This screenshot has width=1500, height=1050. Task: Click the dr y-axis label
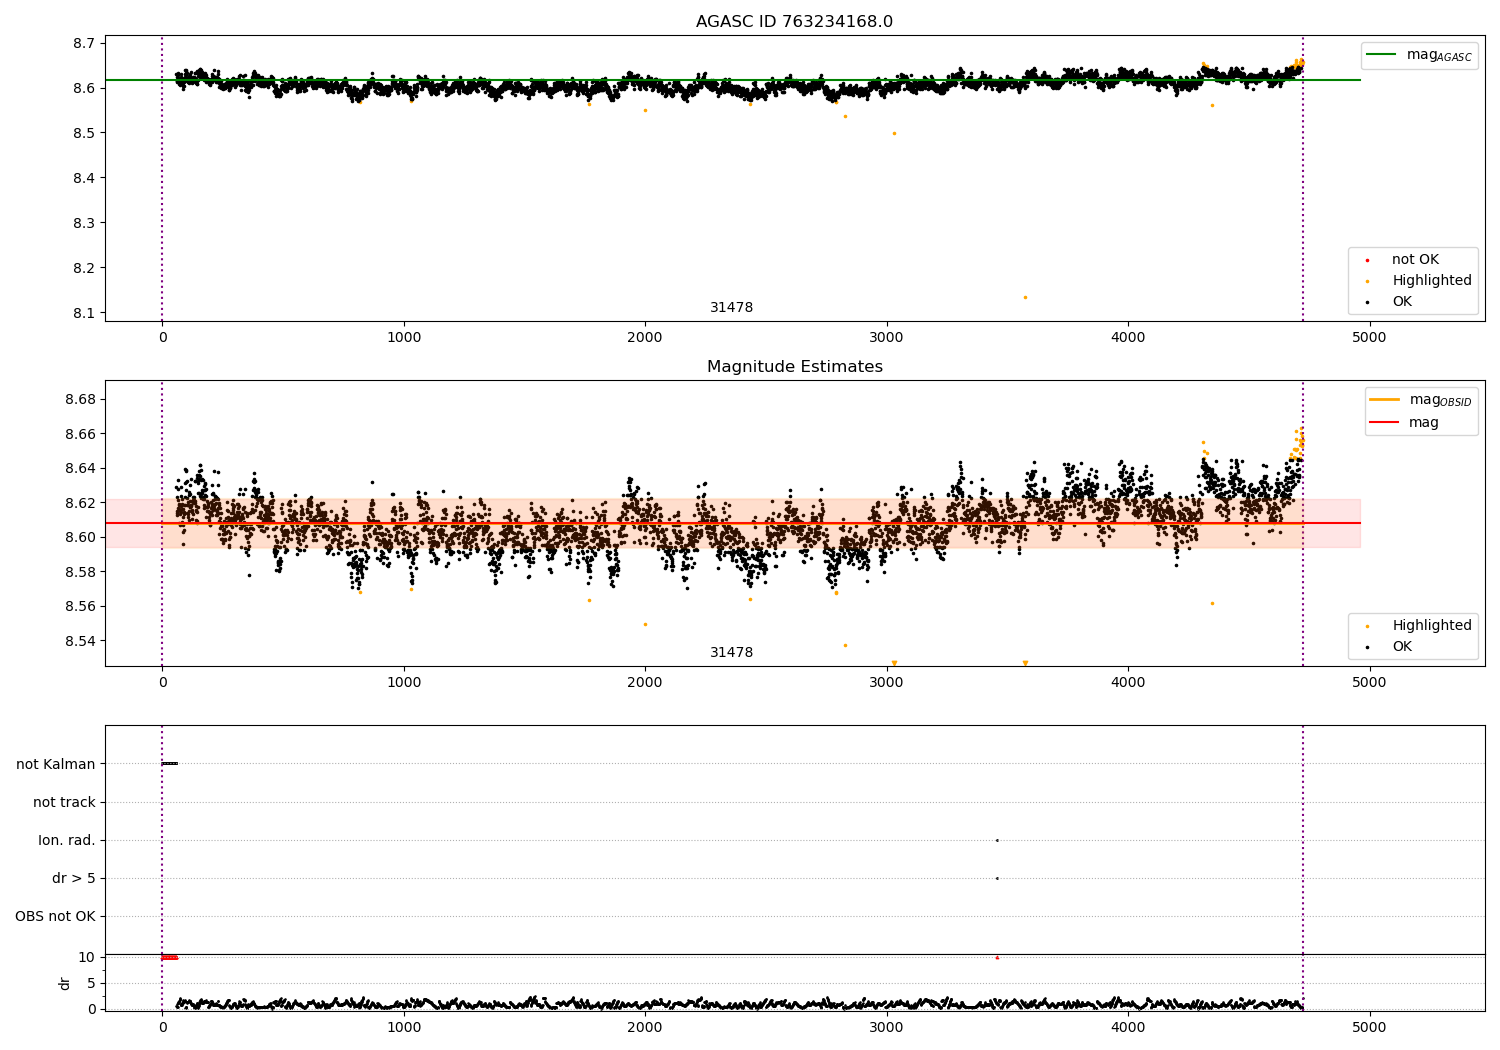pos(65,983)
